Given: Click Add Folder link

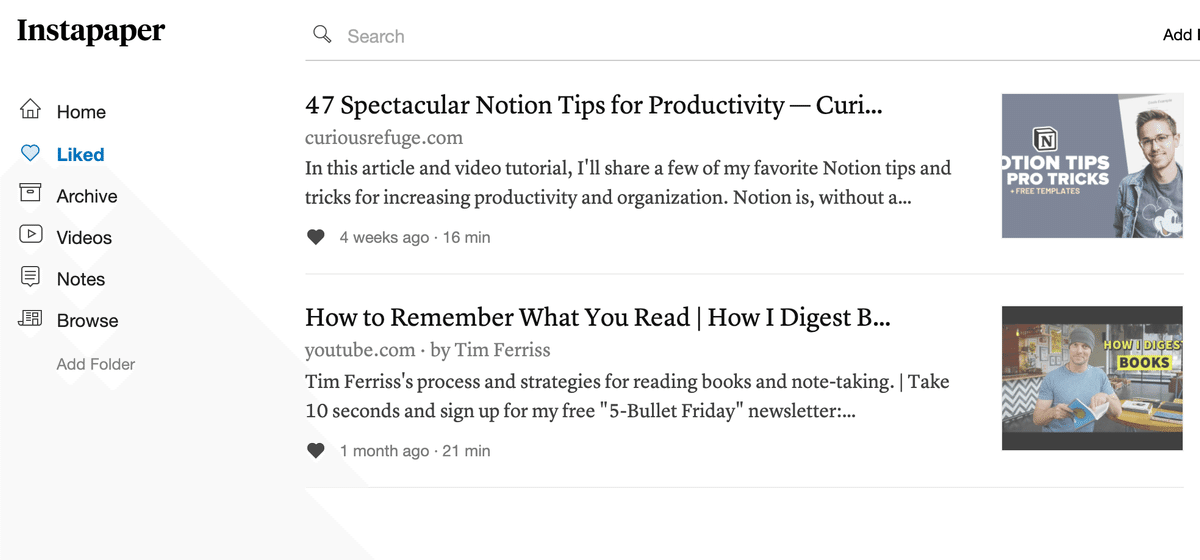Looking at the screenshot, I should (x=96, y=364).
